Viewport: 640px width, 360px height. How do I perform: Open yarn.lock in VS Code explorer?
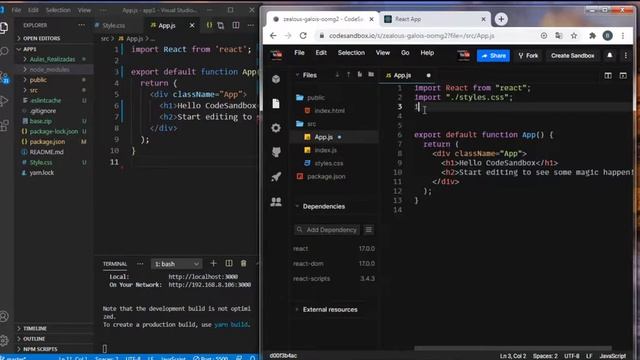(x=41, y=173)
